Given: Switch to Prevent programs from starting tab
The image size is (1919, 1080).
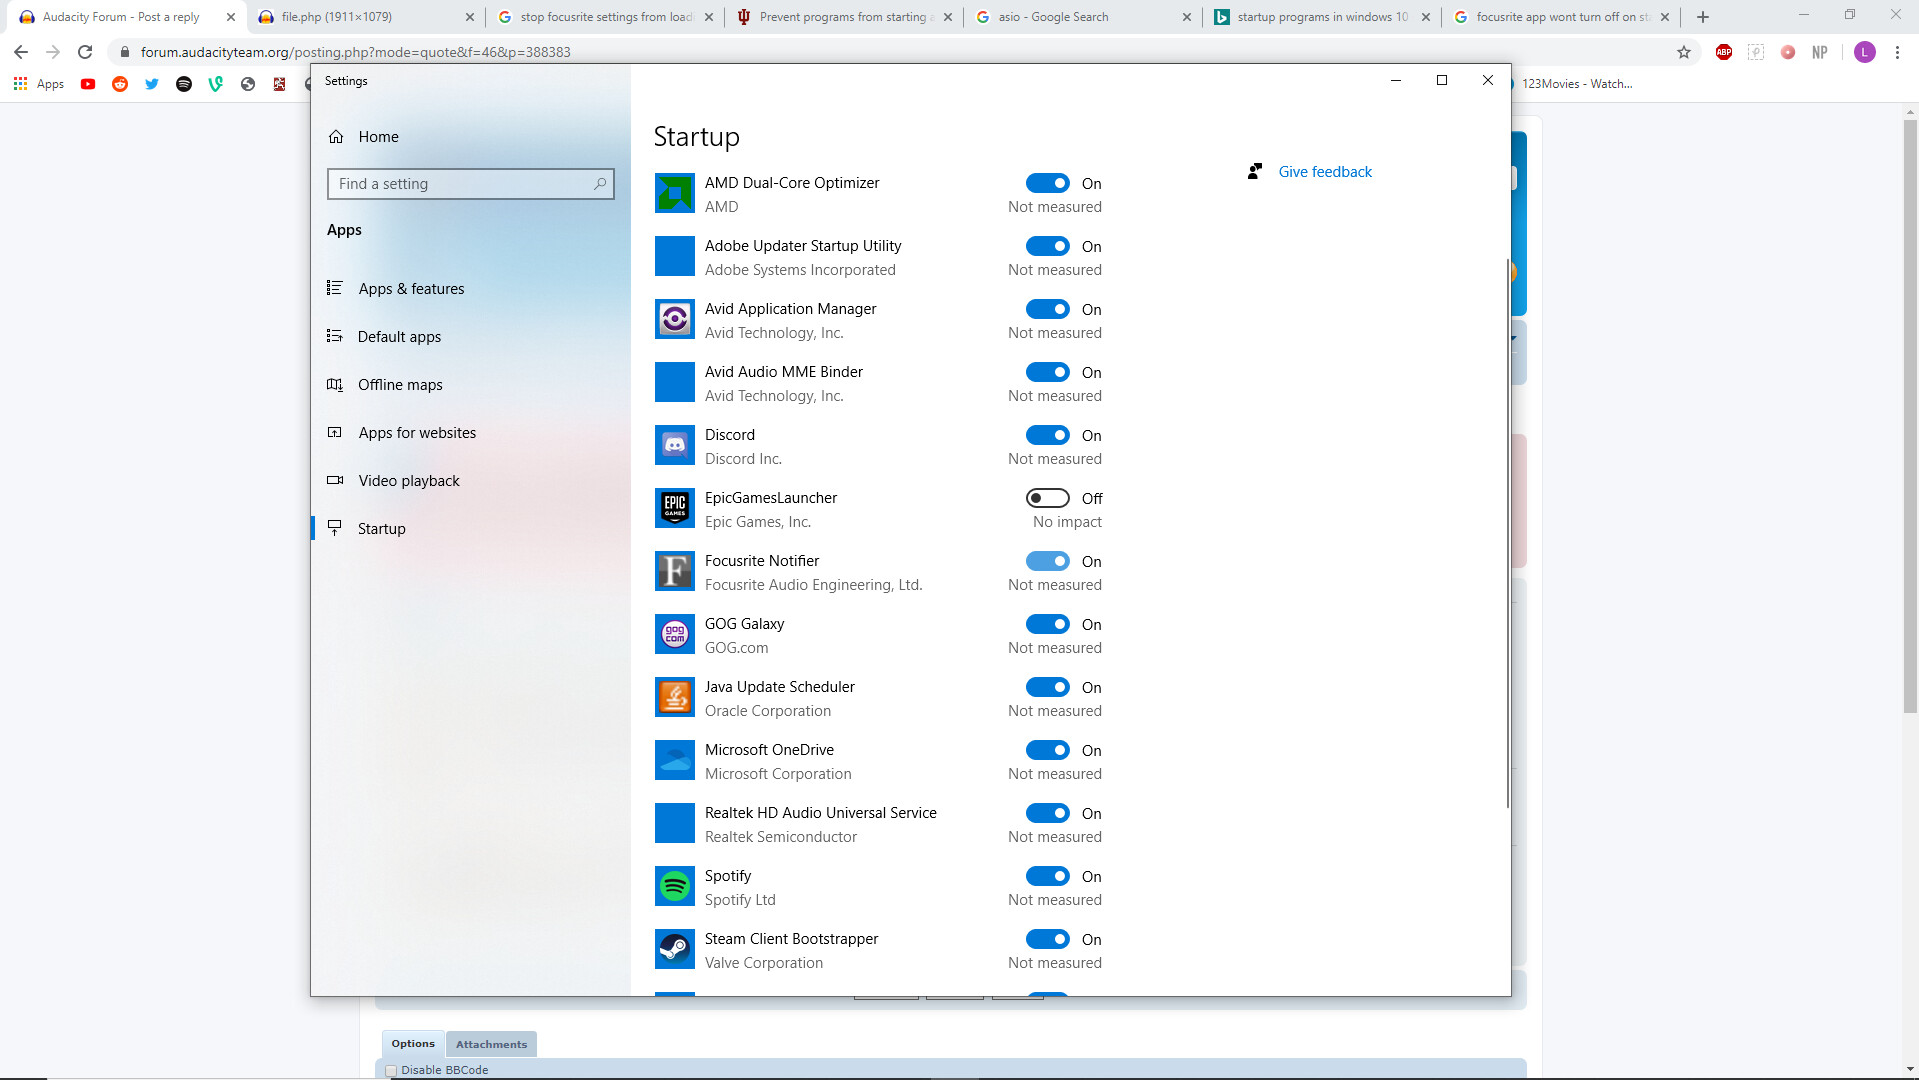Looking at the screenshot, I should click(x=842, y=17).
